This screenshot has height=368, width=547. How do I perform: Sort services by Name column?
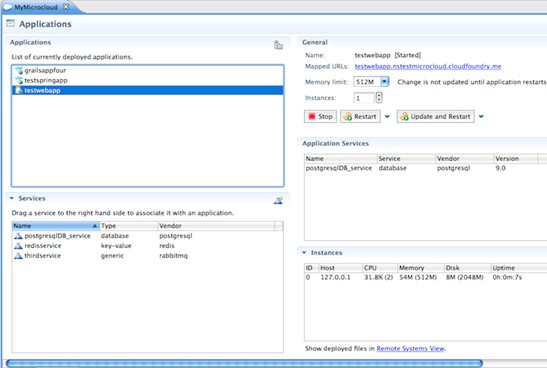tap(56, 226)
